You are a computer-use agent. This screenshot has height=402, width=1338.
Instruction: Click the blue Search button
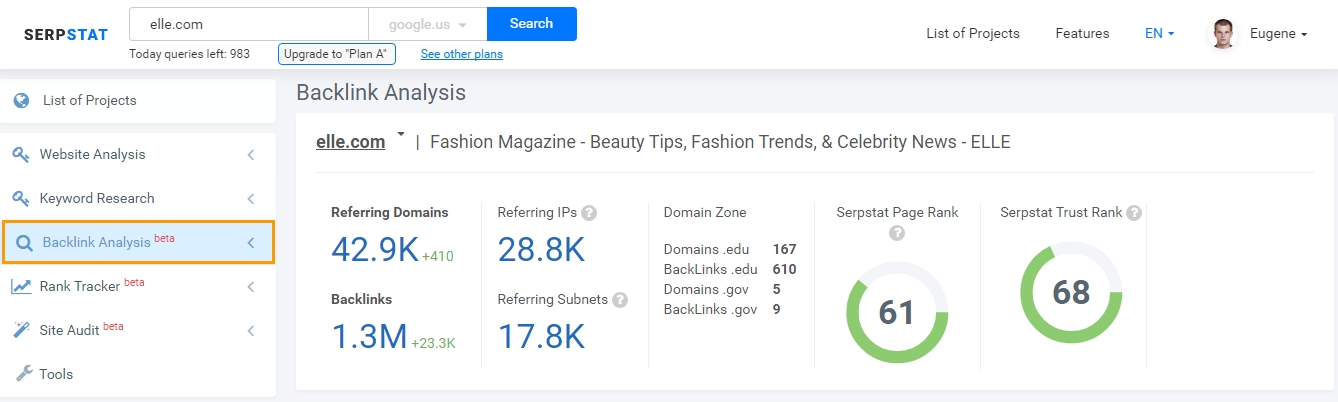click(532, 23)
